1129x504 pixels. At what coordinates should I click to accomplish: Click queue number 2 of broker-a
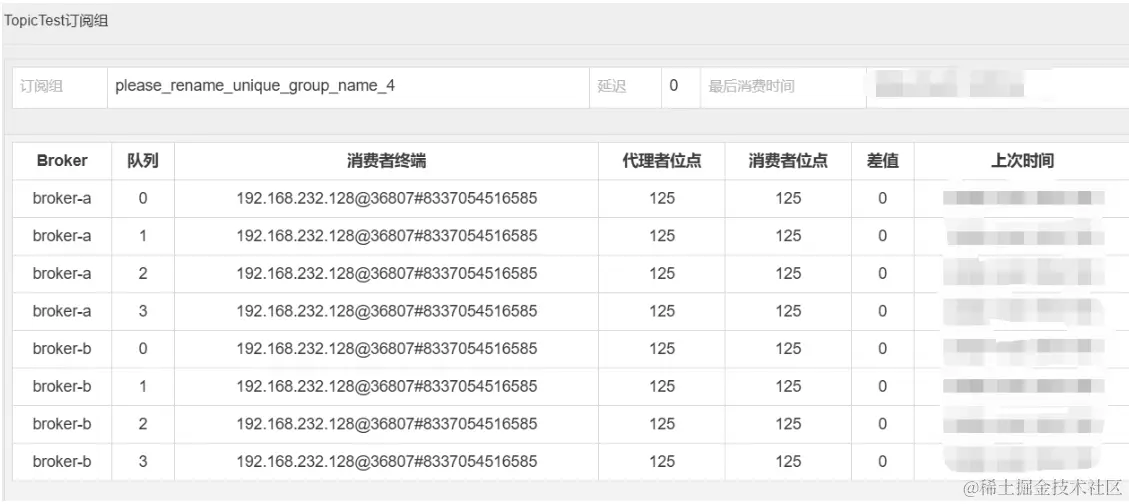pos(143,273)
